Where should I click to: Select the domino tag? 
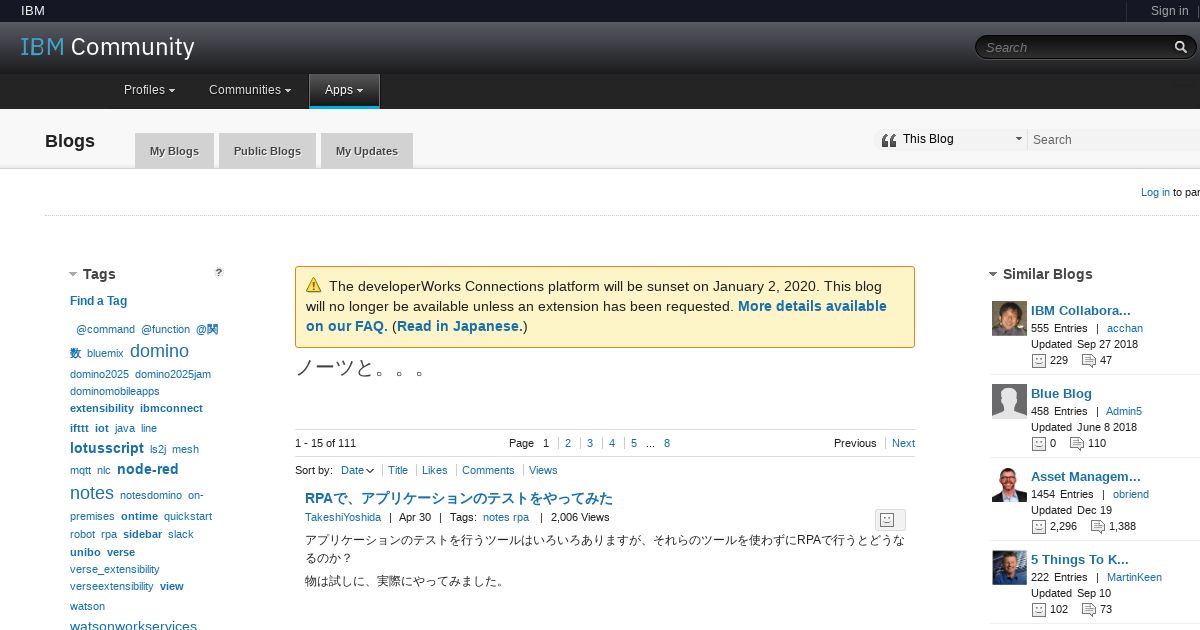click(x=159, y=351)
